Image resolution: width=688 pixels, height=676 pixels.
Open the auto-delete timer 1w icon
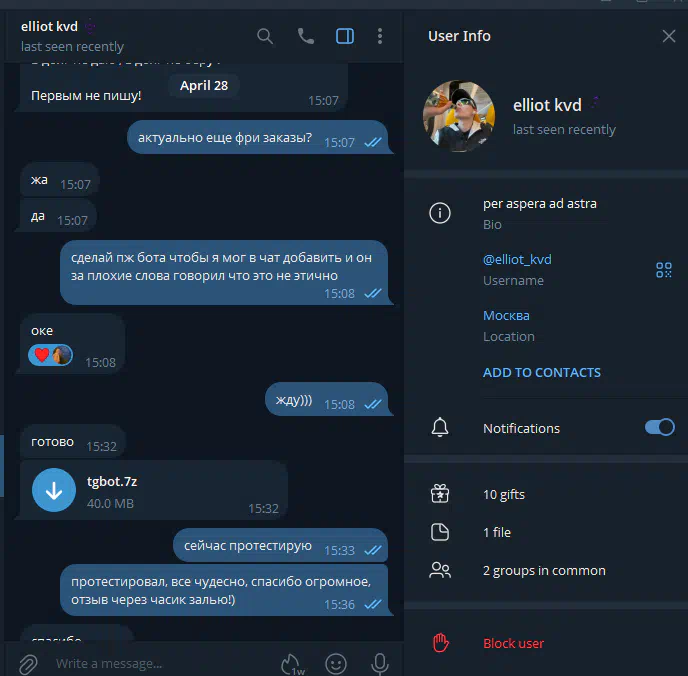293,664
